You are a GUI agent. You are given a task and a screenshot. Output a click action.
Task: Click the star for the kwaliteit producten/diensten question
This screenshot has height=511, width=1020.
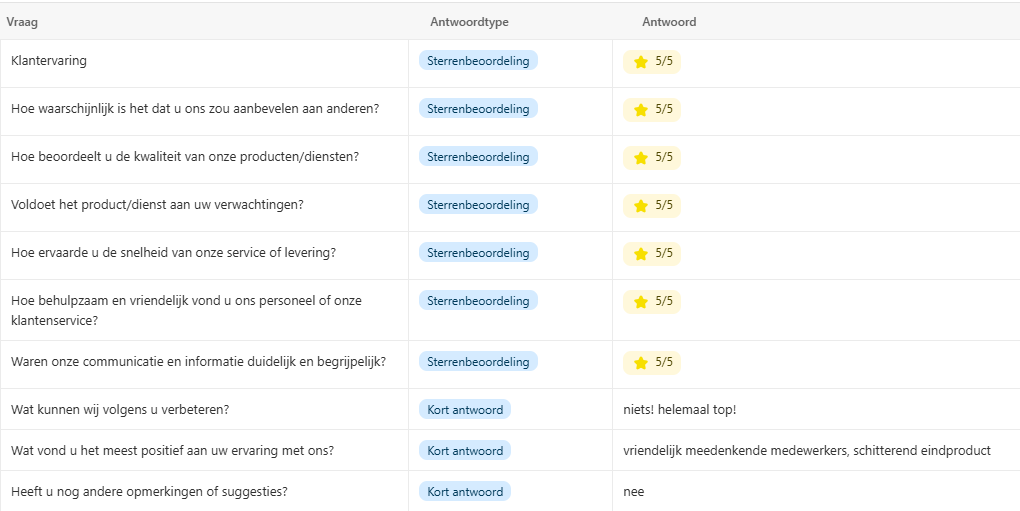coord(641,158)
